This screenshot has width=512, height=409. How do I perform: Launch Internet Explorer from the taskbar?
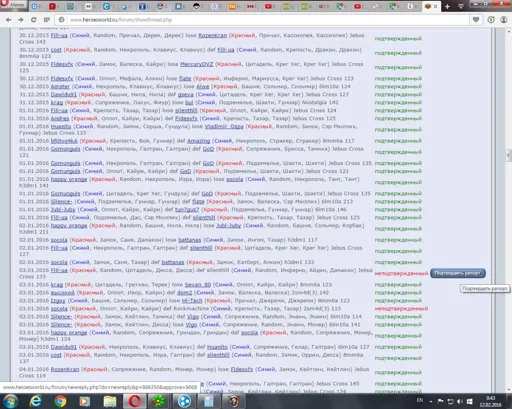click(35, 401)
